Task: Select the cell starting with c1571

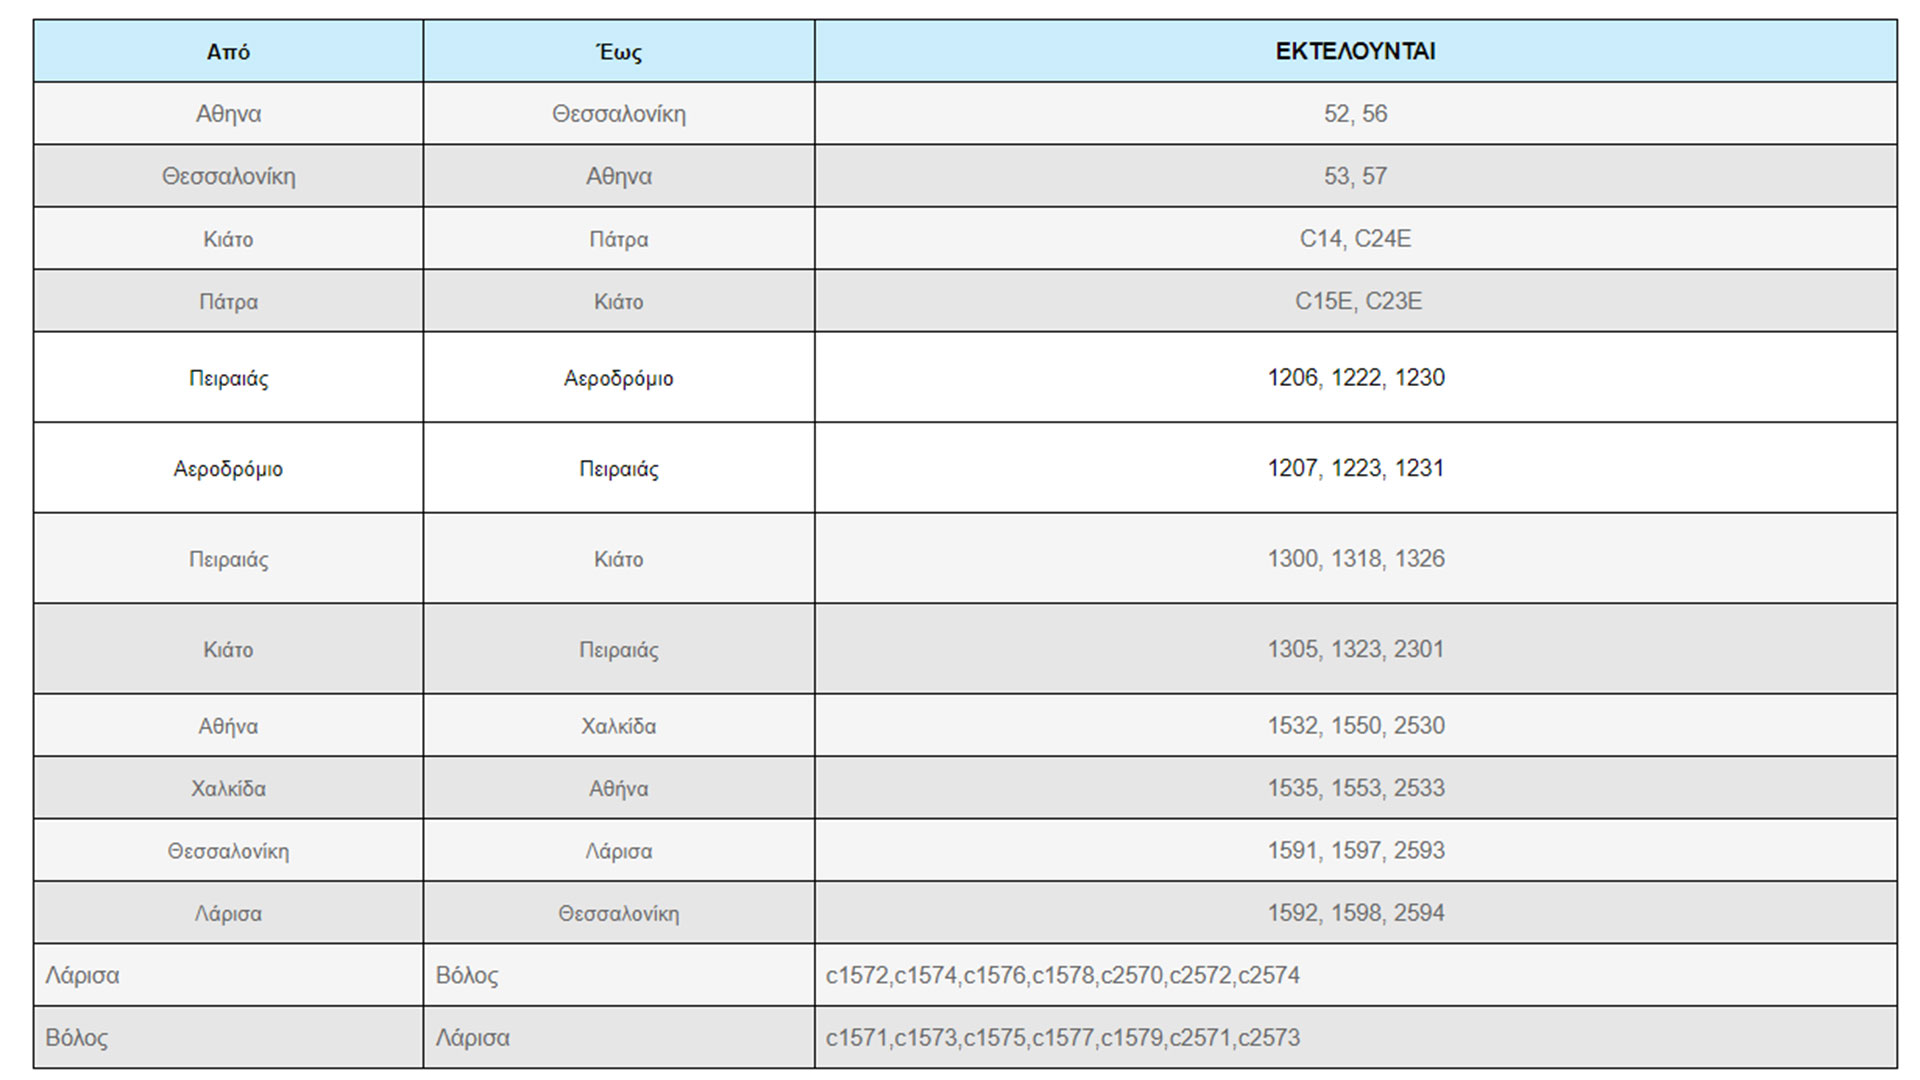Action: [x=1062, y=1038]
